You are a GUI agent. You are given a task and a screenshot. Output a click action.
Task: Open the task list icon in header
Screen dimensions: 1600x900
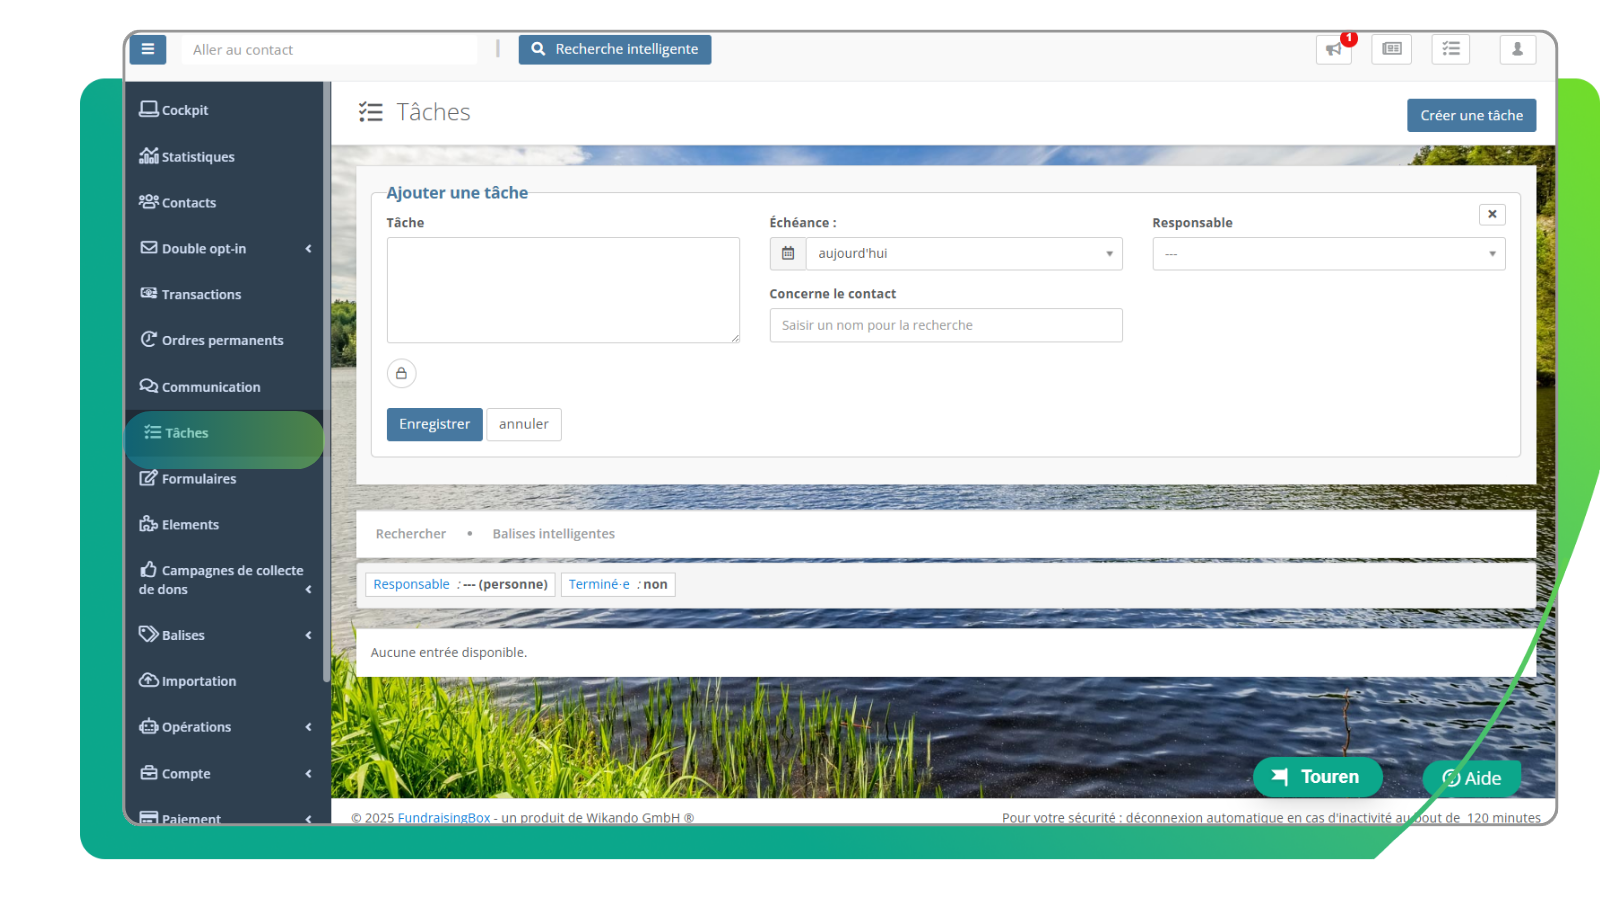click(x=1450, y=49)
